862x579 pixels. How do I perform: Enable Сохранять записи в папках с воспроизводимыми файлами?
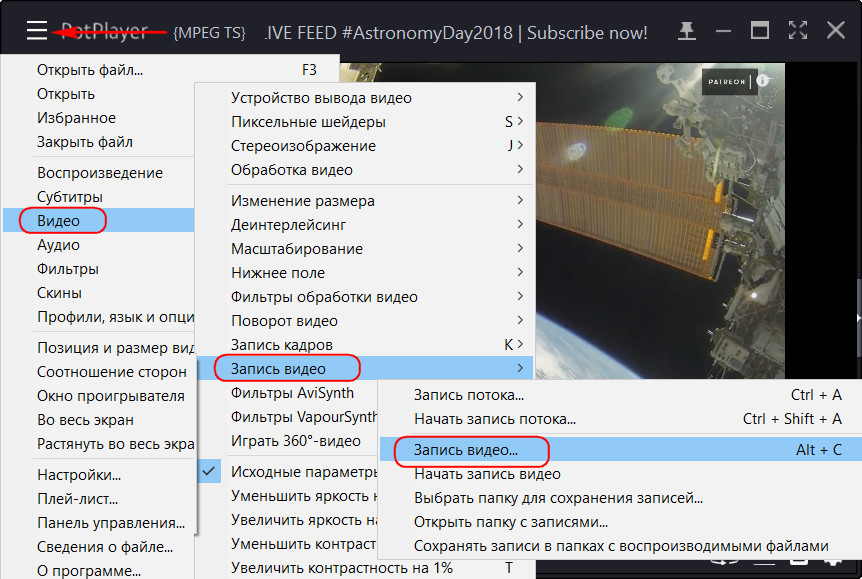(x=620, y=546)
